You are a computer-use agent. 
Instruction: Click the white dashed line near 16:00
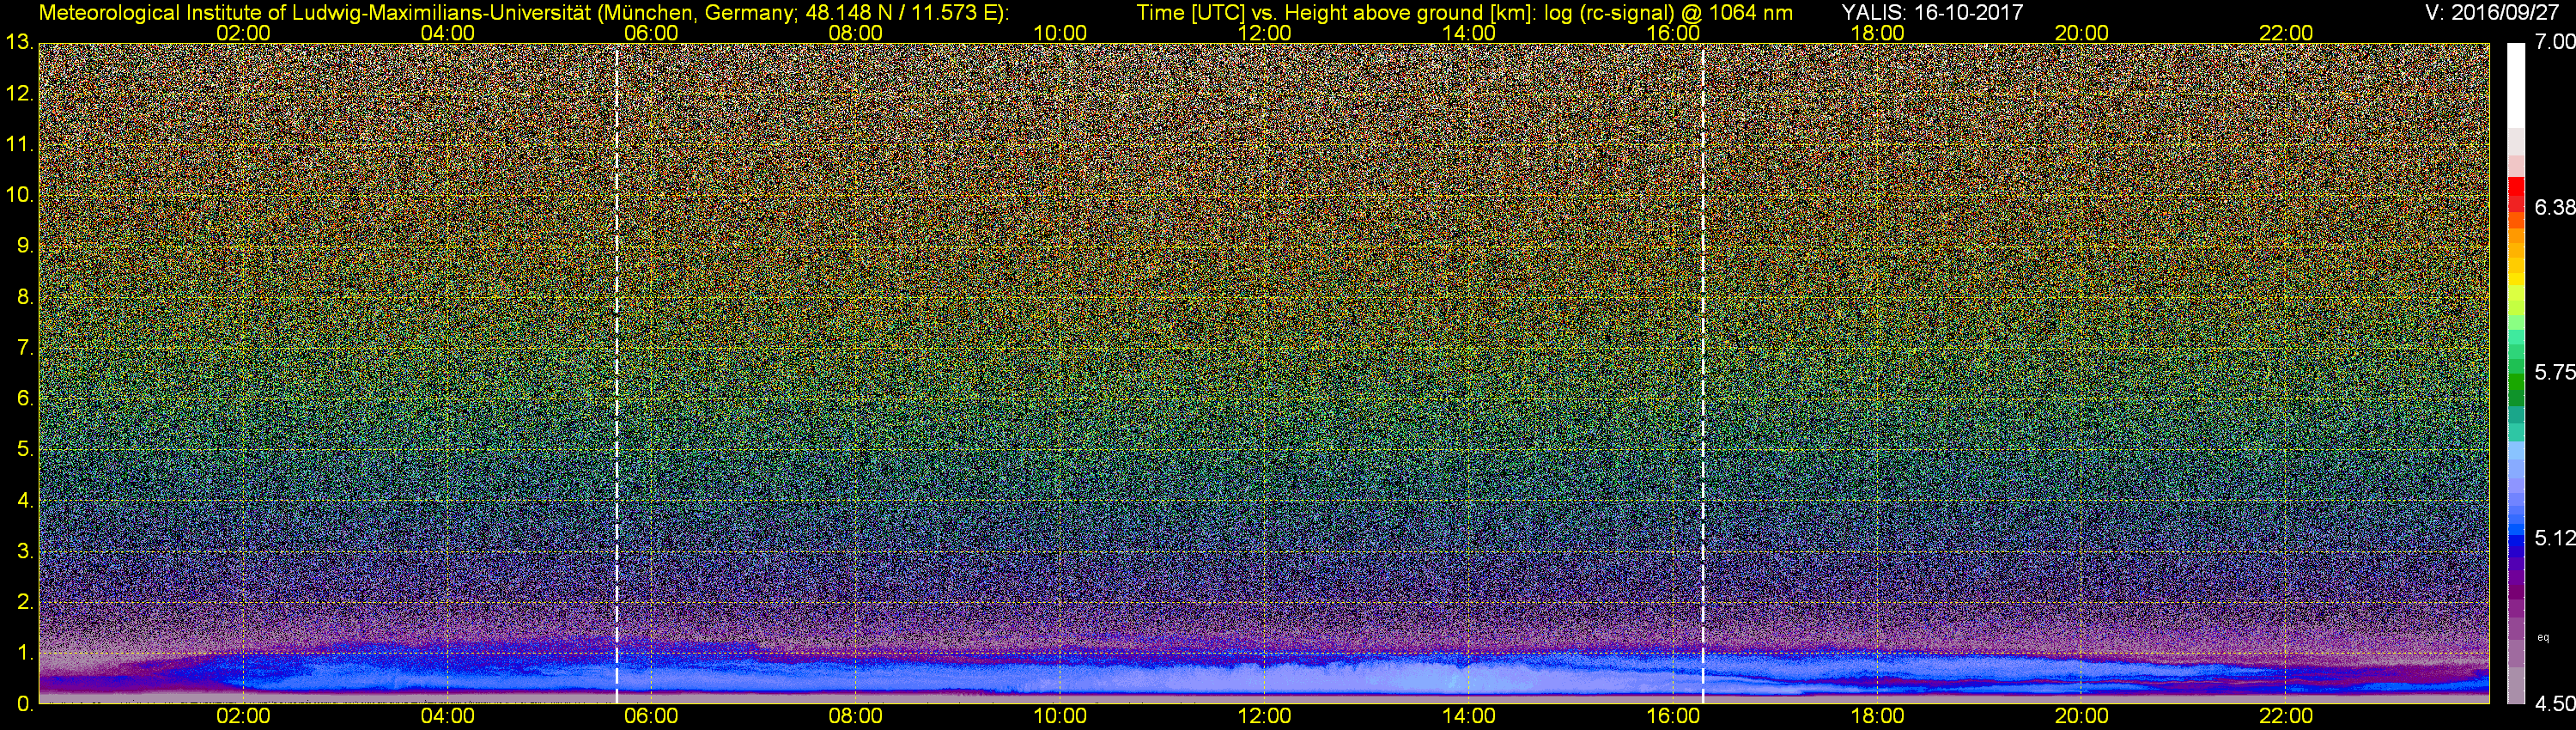[x=1703, y=370]
